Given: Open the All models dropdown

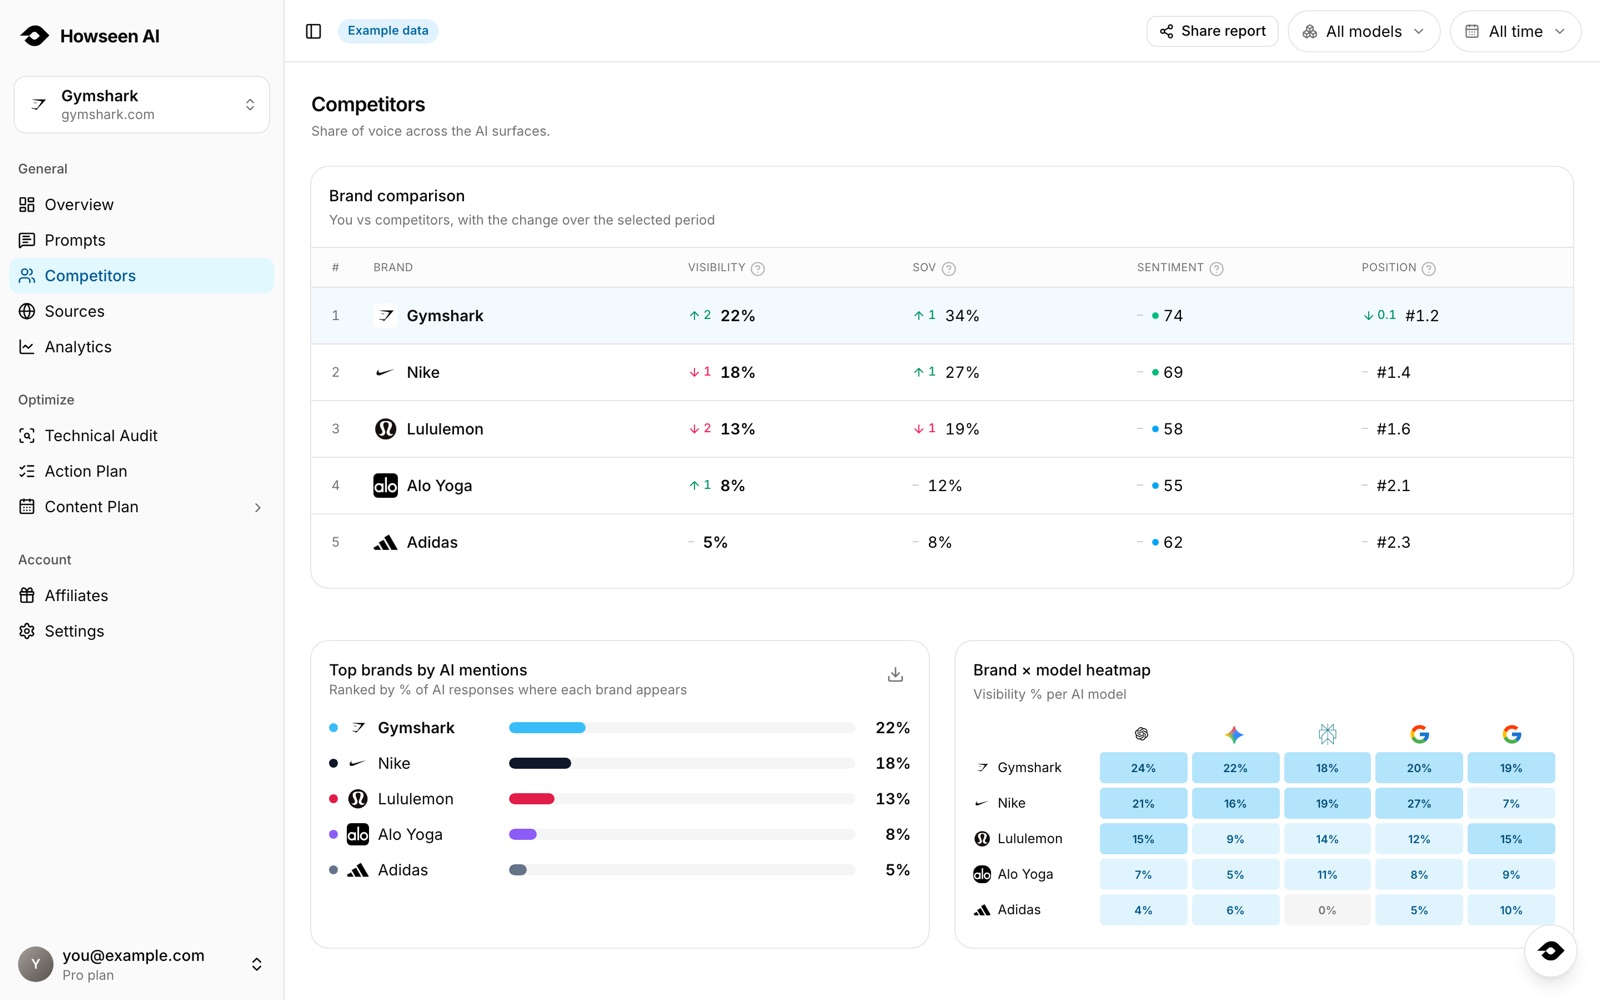Looking at the screenshot, I should pos(1364,31).
